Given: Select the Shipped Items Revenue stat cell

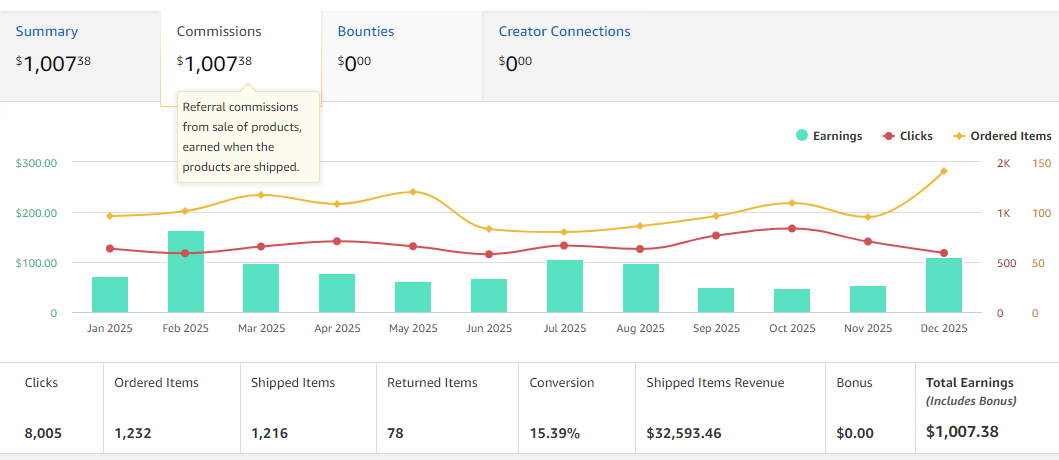Looking at the screenshot, I should pyautogui.click(x=729, y=408).
